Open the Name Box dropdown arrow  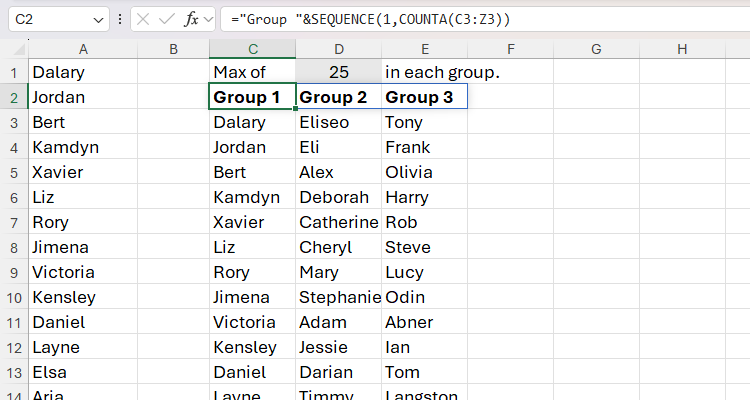click(98, 19)
